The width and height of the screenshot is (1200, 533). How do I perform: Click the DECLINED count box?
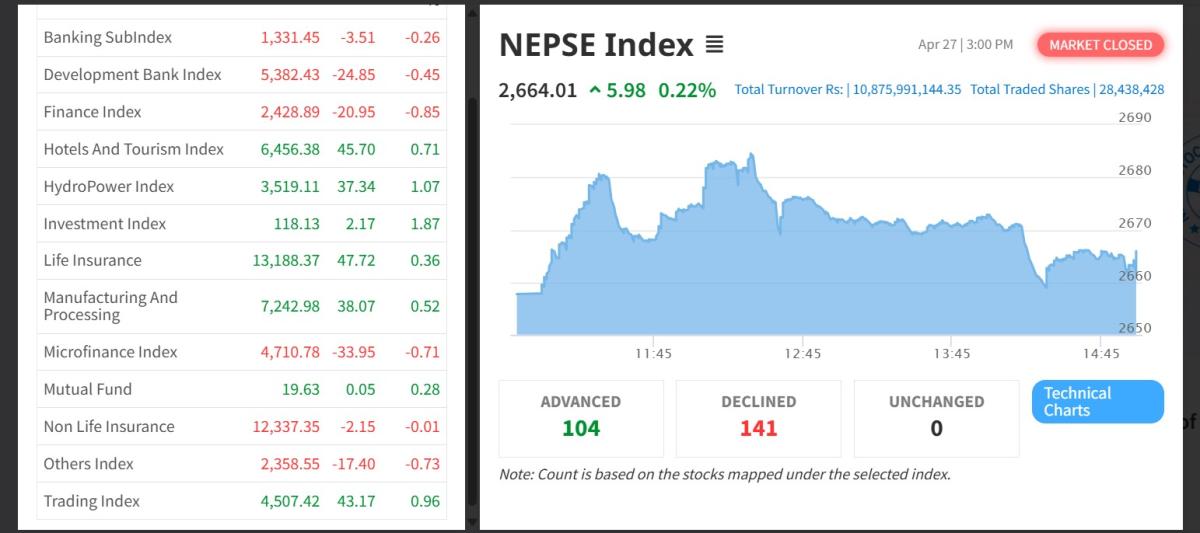758,417
